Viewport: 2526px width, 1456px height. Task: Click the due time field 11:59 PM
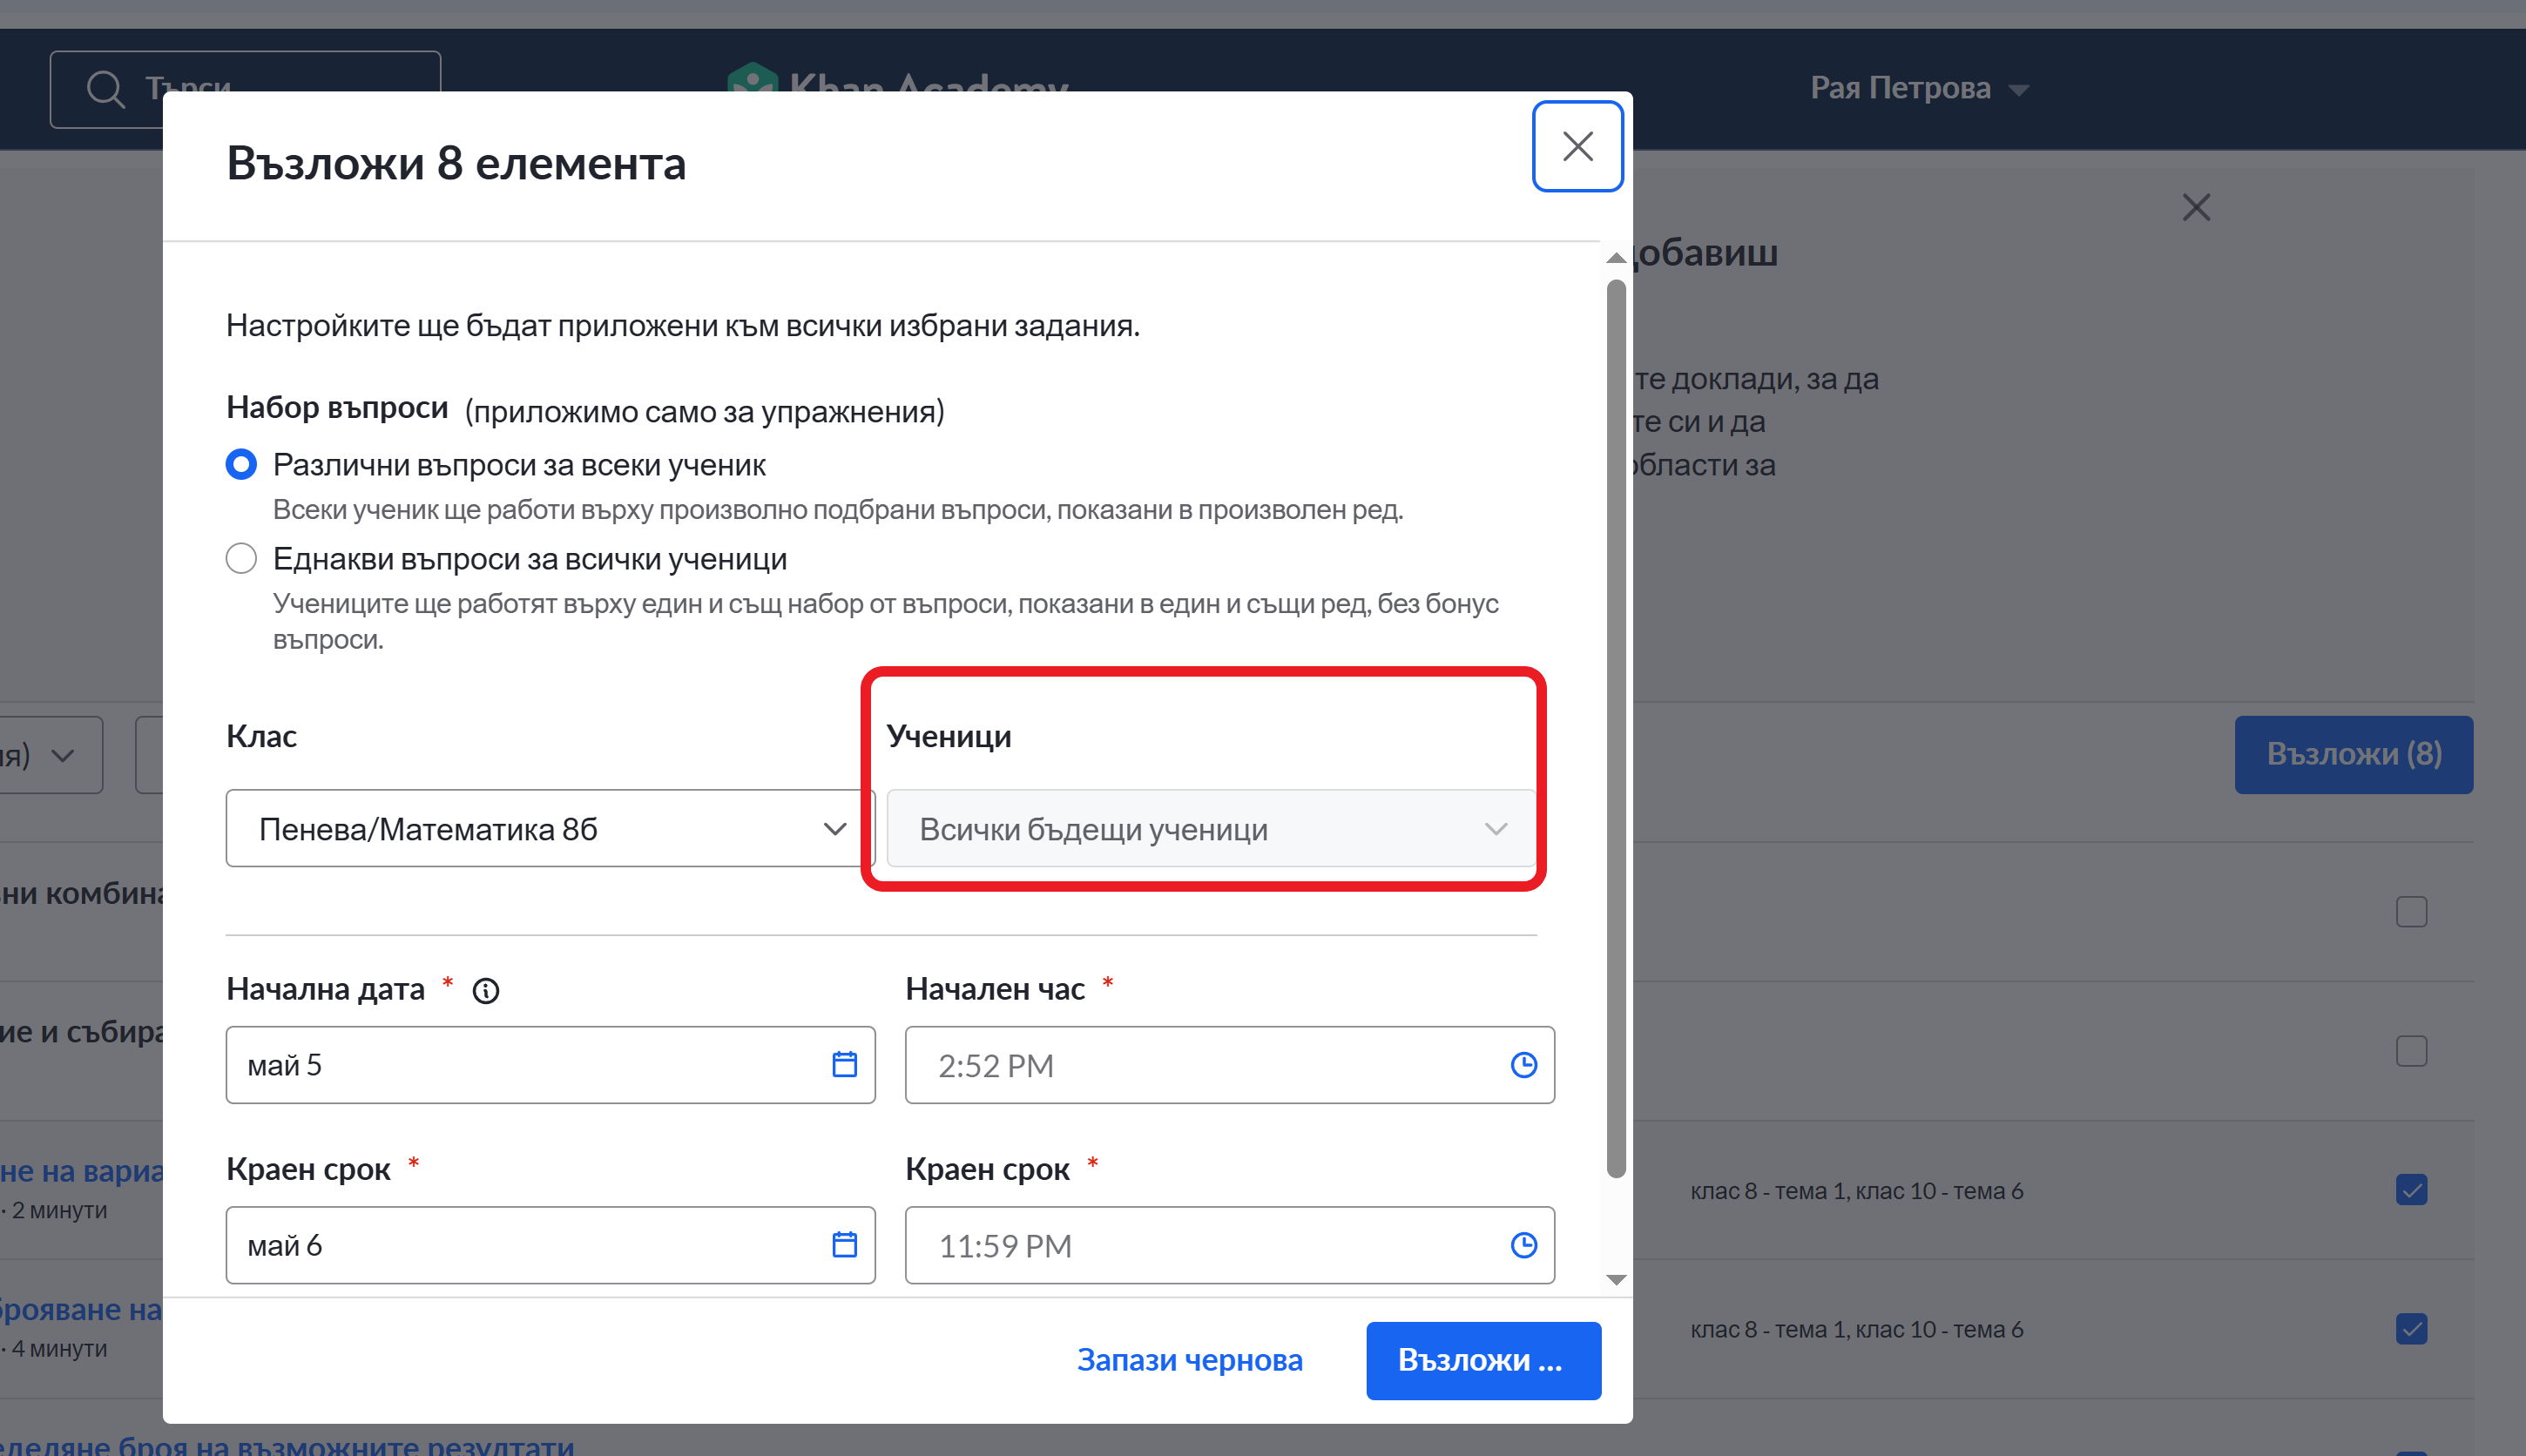1229,1244
